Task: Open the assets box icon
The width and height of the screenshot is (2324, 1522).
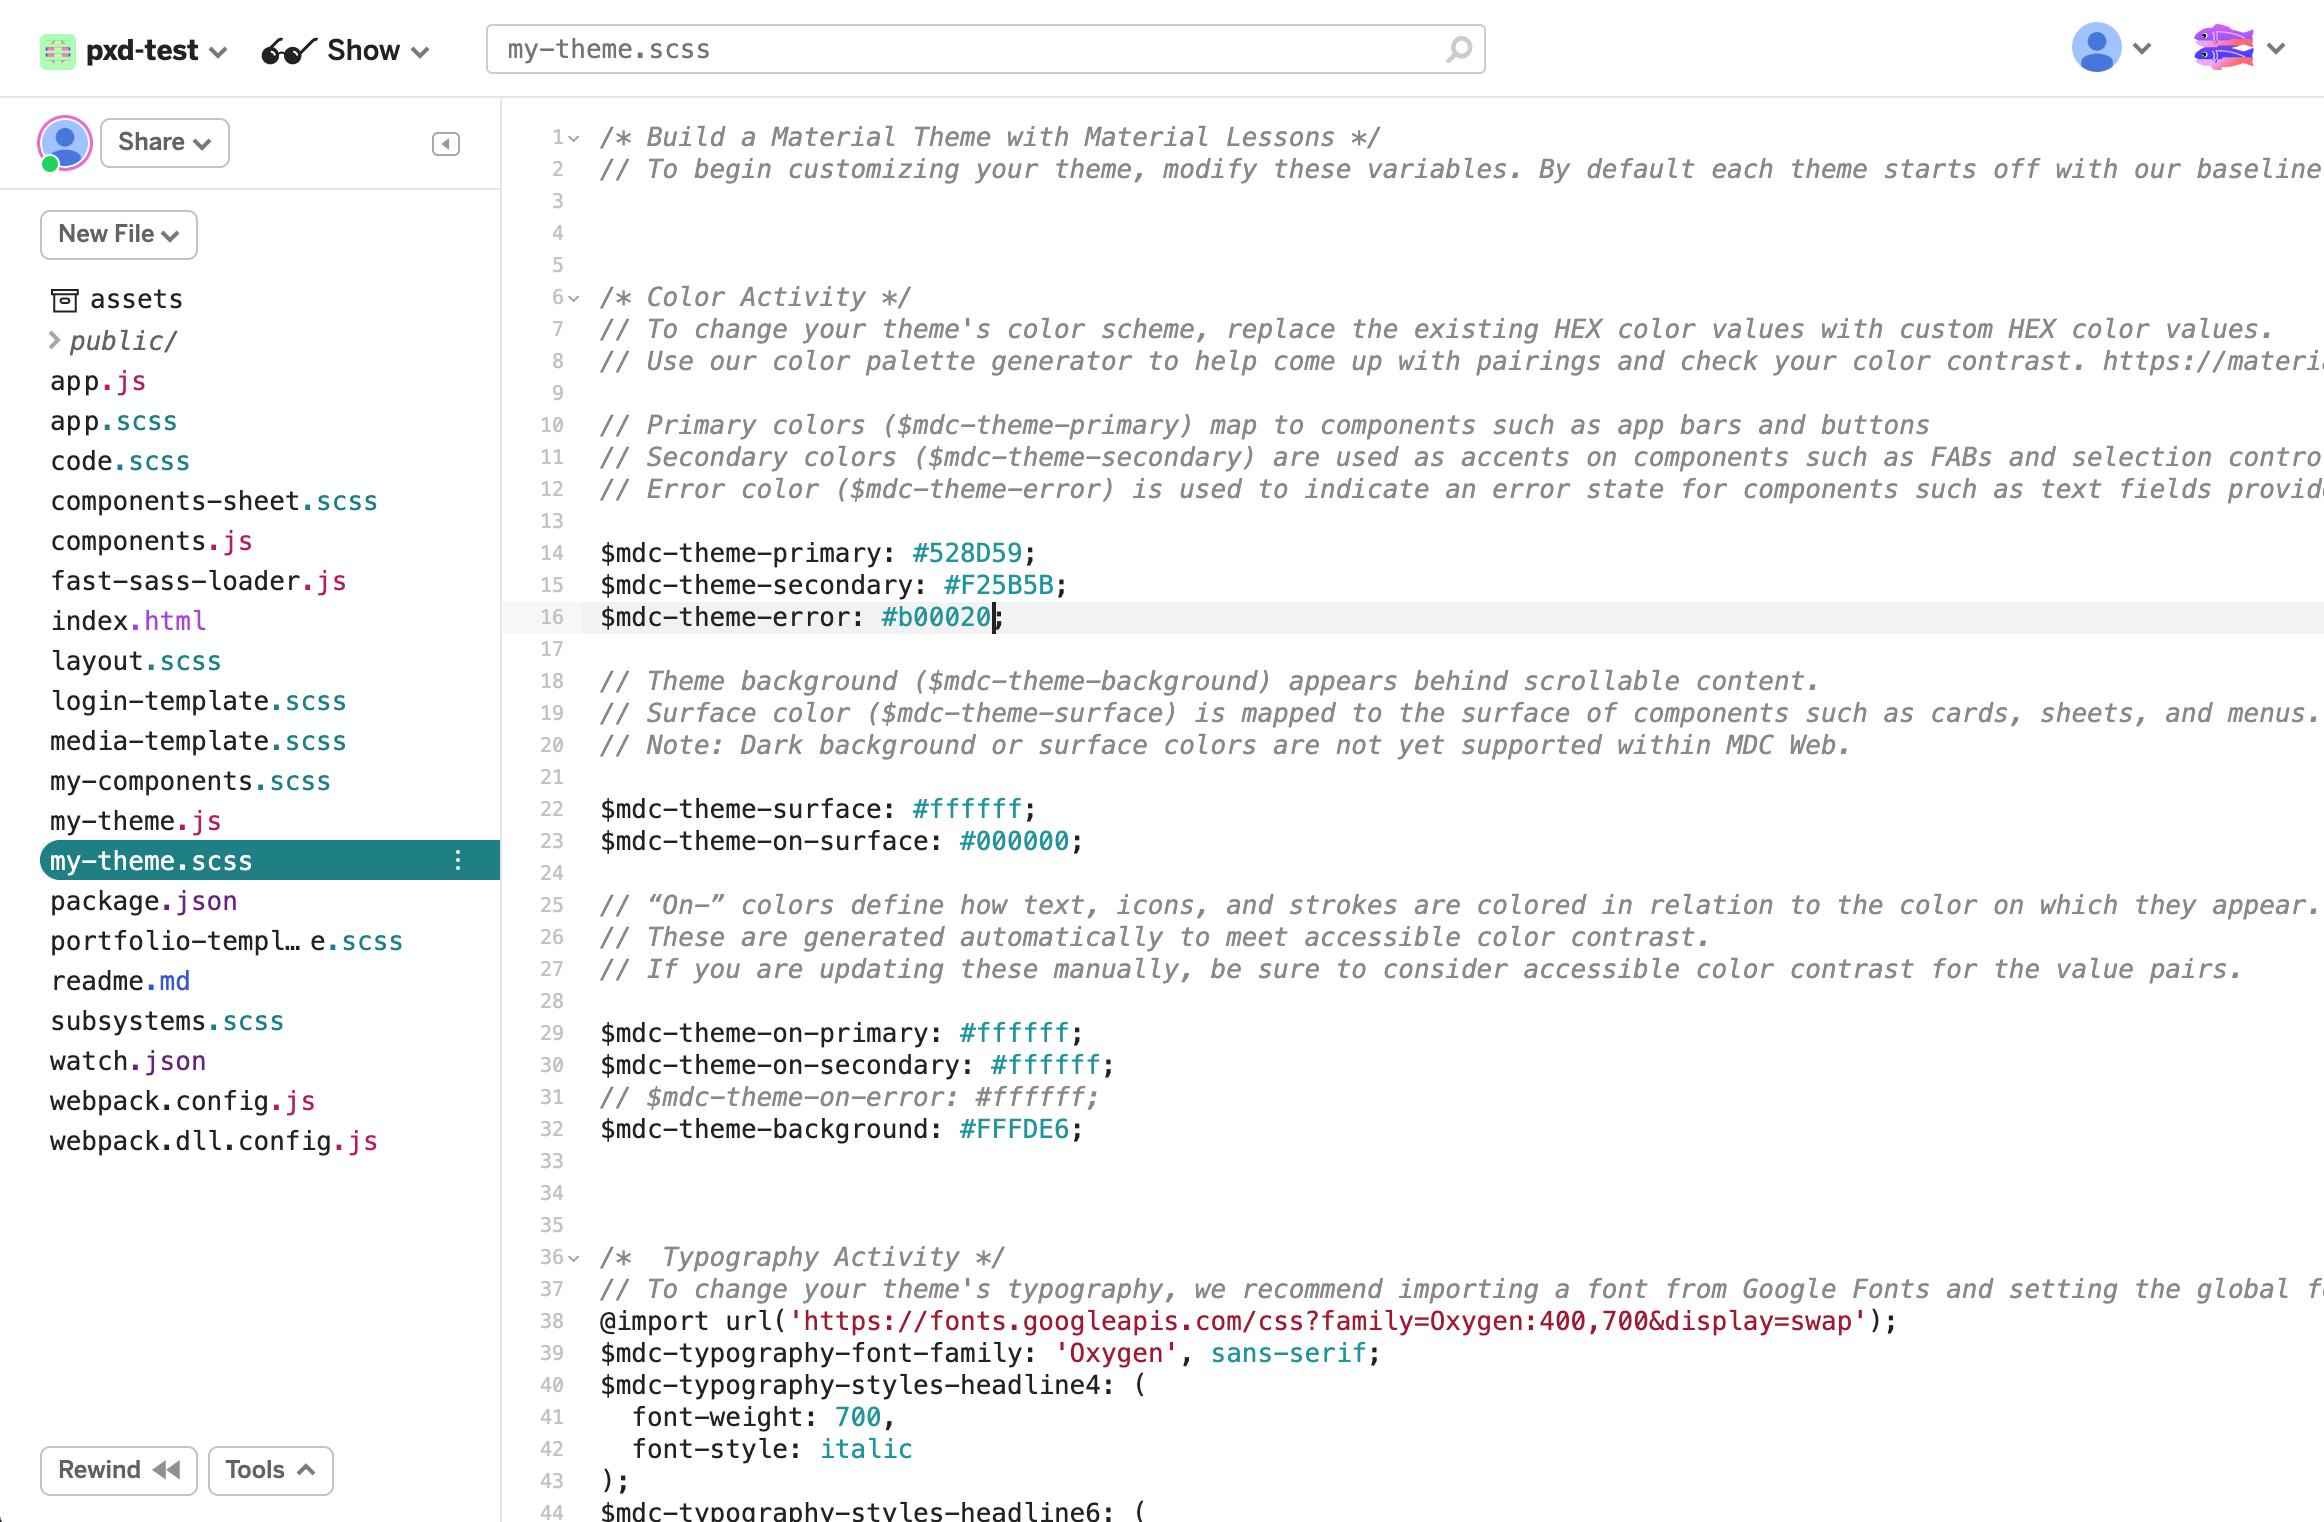Action: (64, 300)
